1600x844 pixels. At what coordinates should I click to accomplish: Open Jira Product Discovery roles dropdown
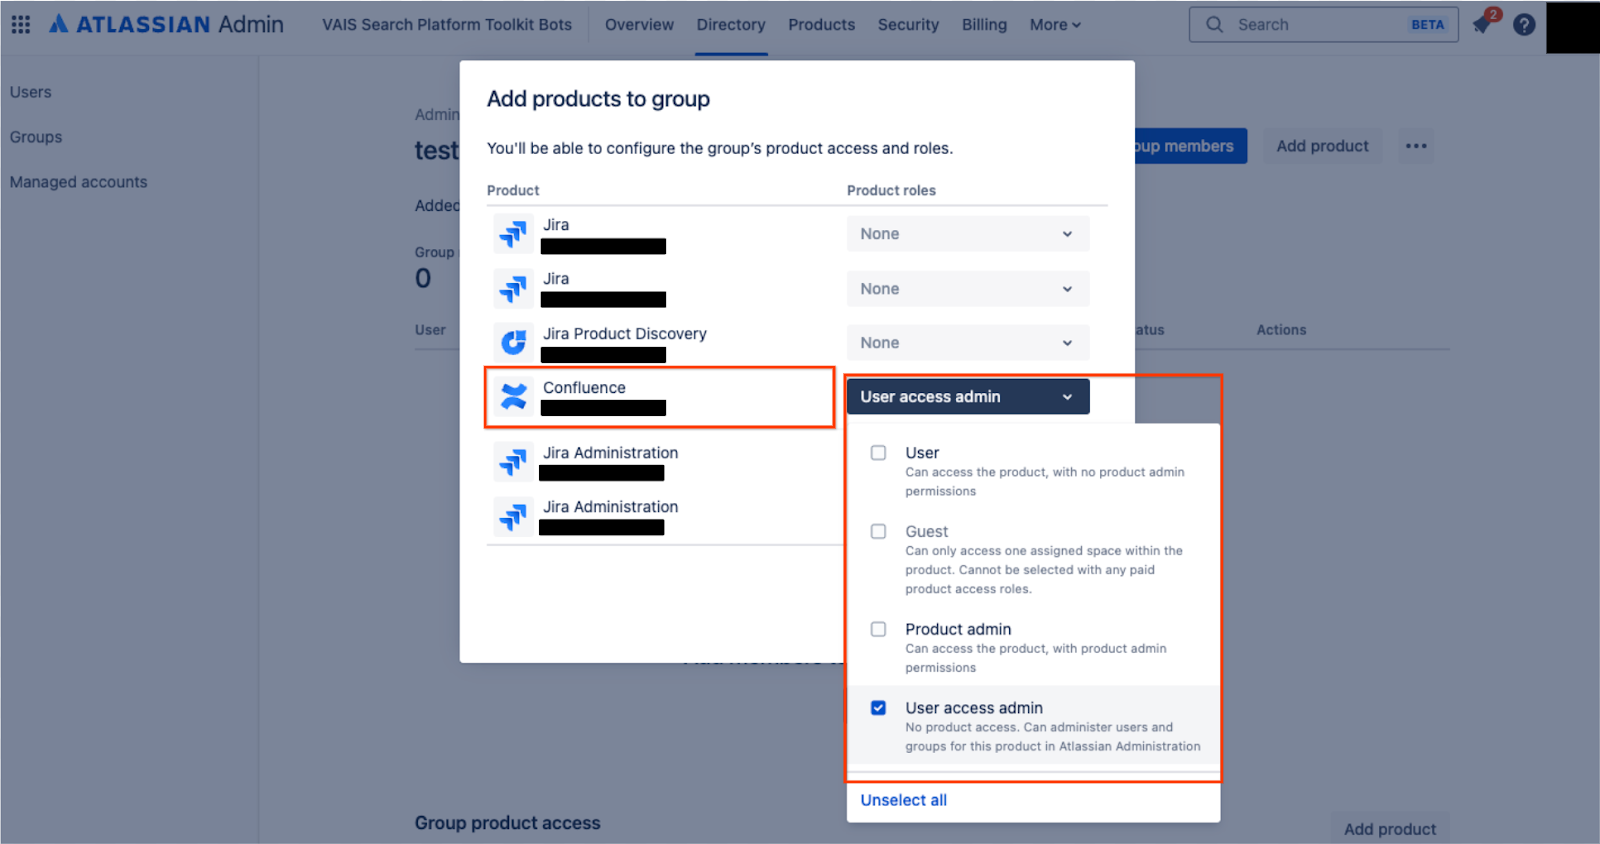(967, 343)
